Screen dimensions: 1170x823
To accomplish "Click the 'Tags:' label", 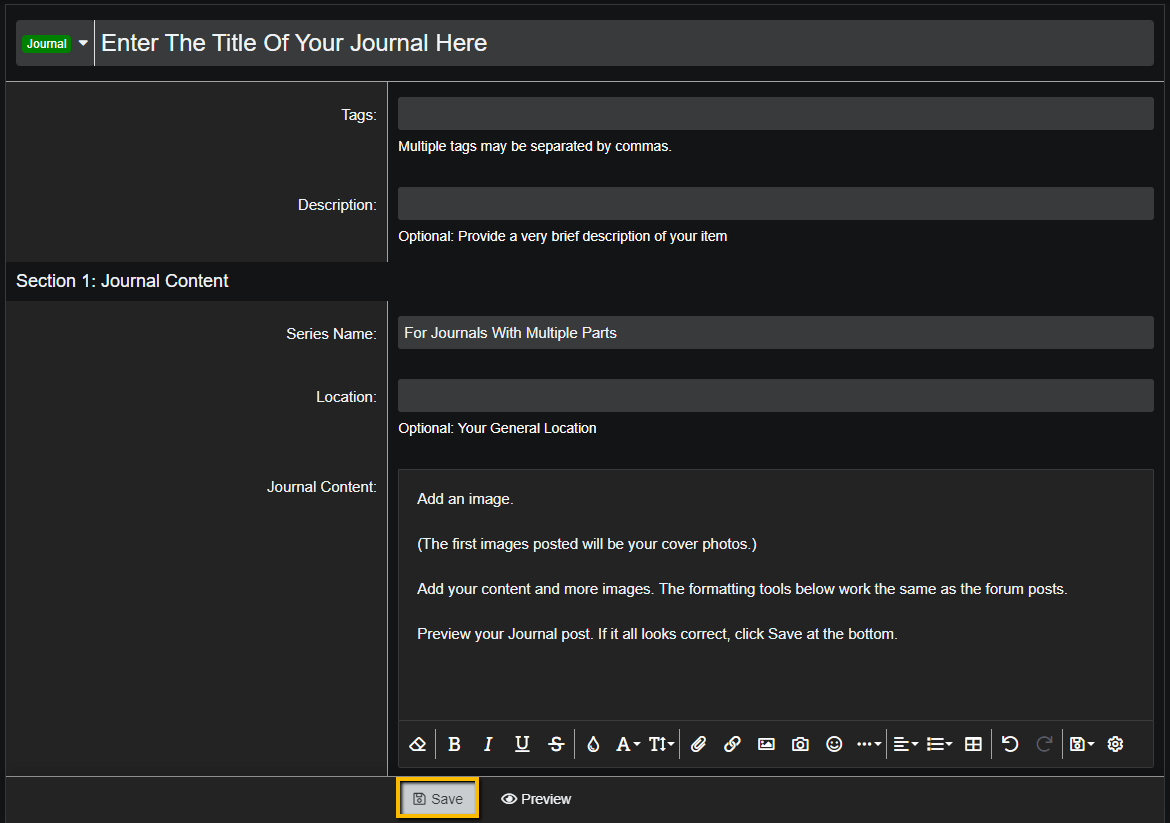I will 359,115.
